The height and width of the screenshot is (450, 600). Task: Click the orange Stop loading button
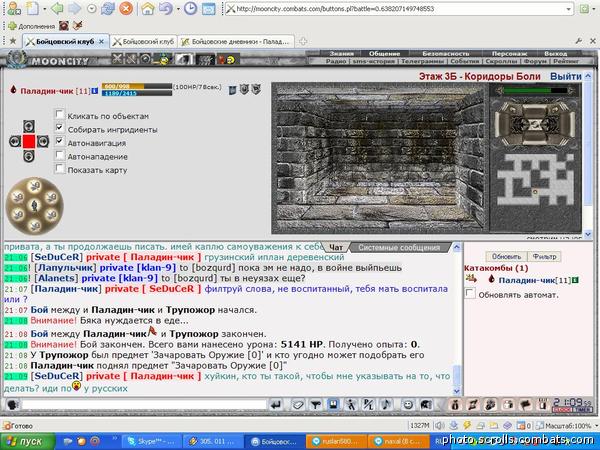pos(126,8)
